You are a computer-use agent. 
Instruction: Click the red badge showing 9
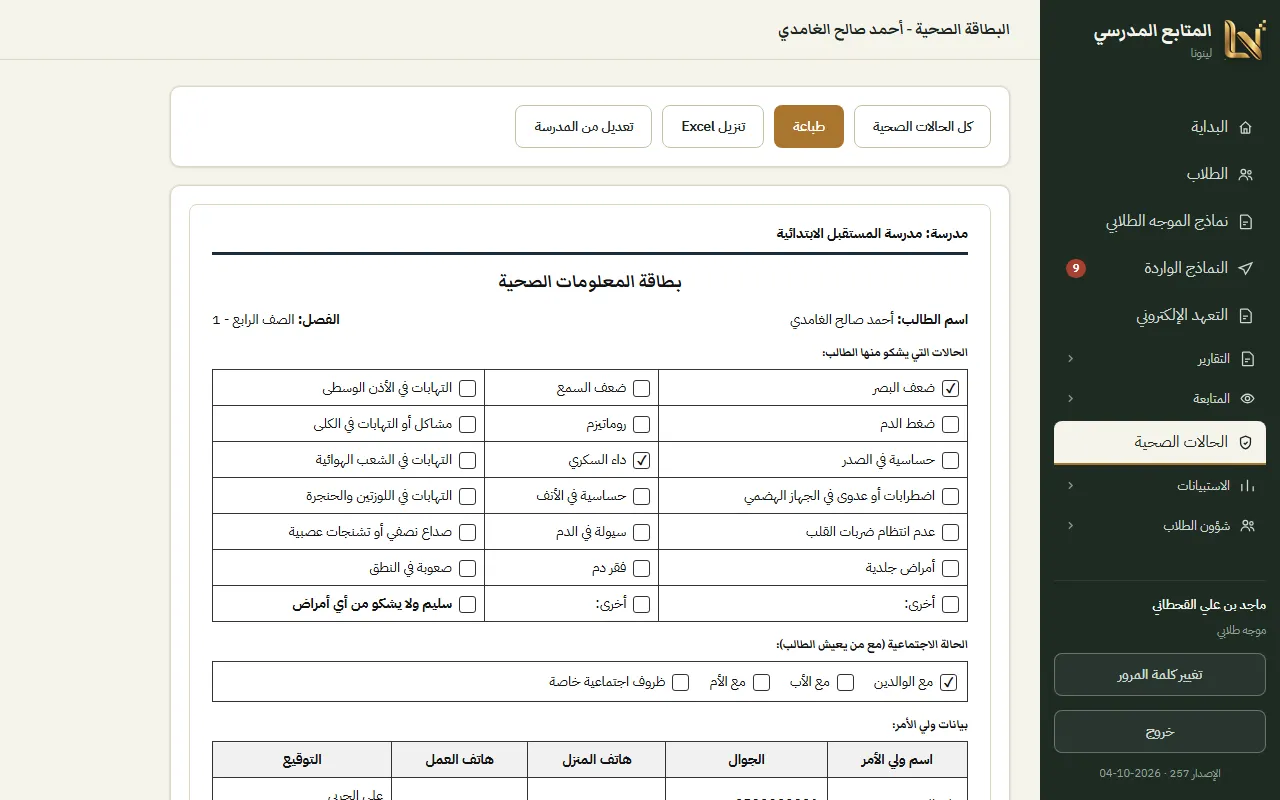(x=1076, y=268)
